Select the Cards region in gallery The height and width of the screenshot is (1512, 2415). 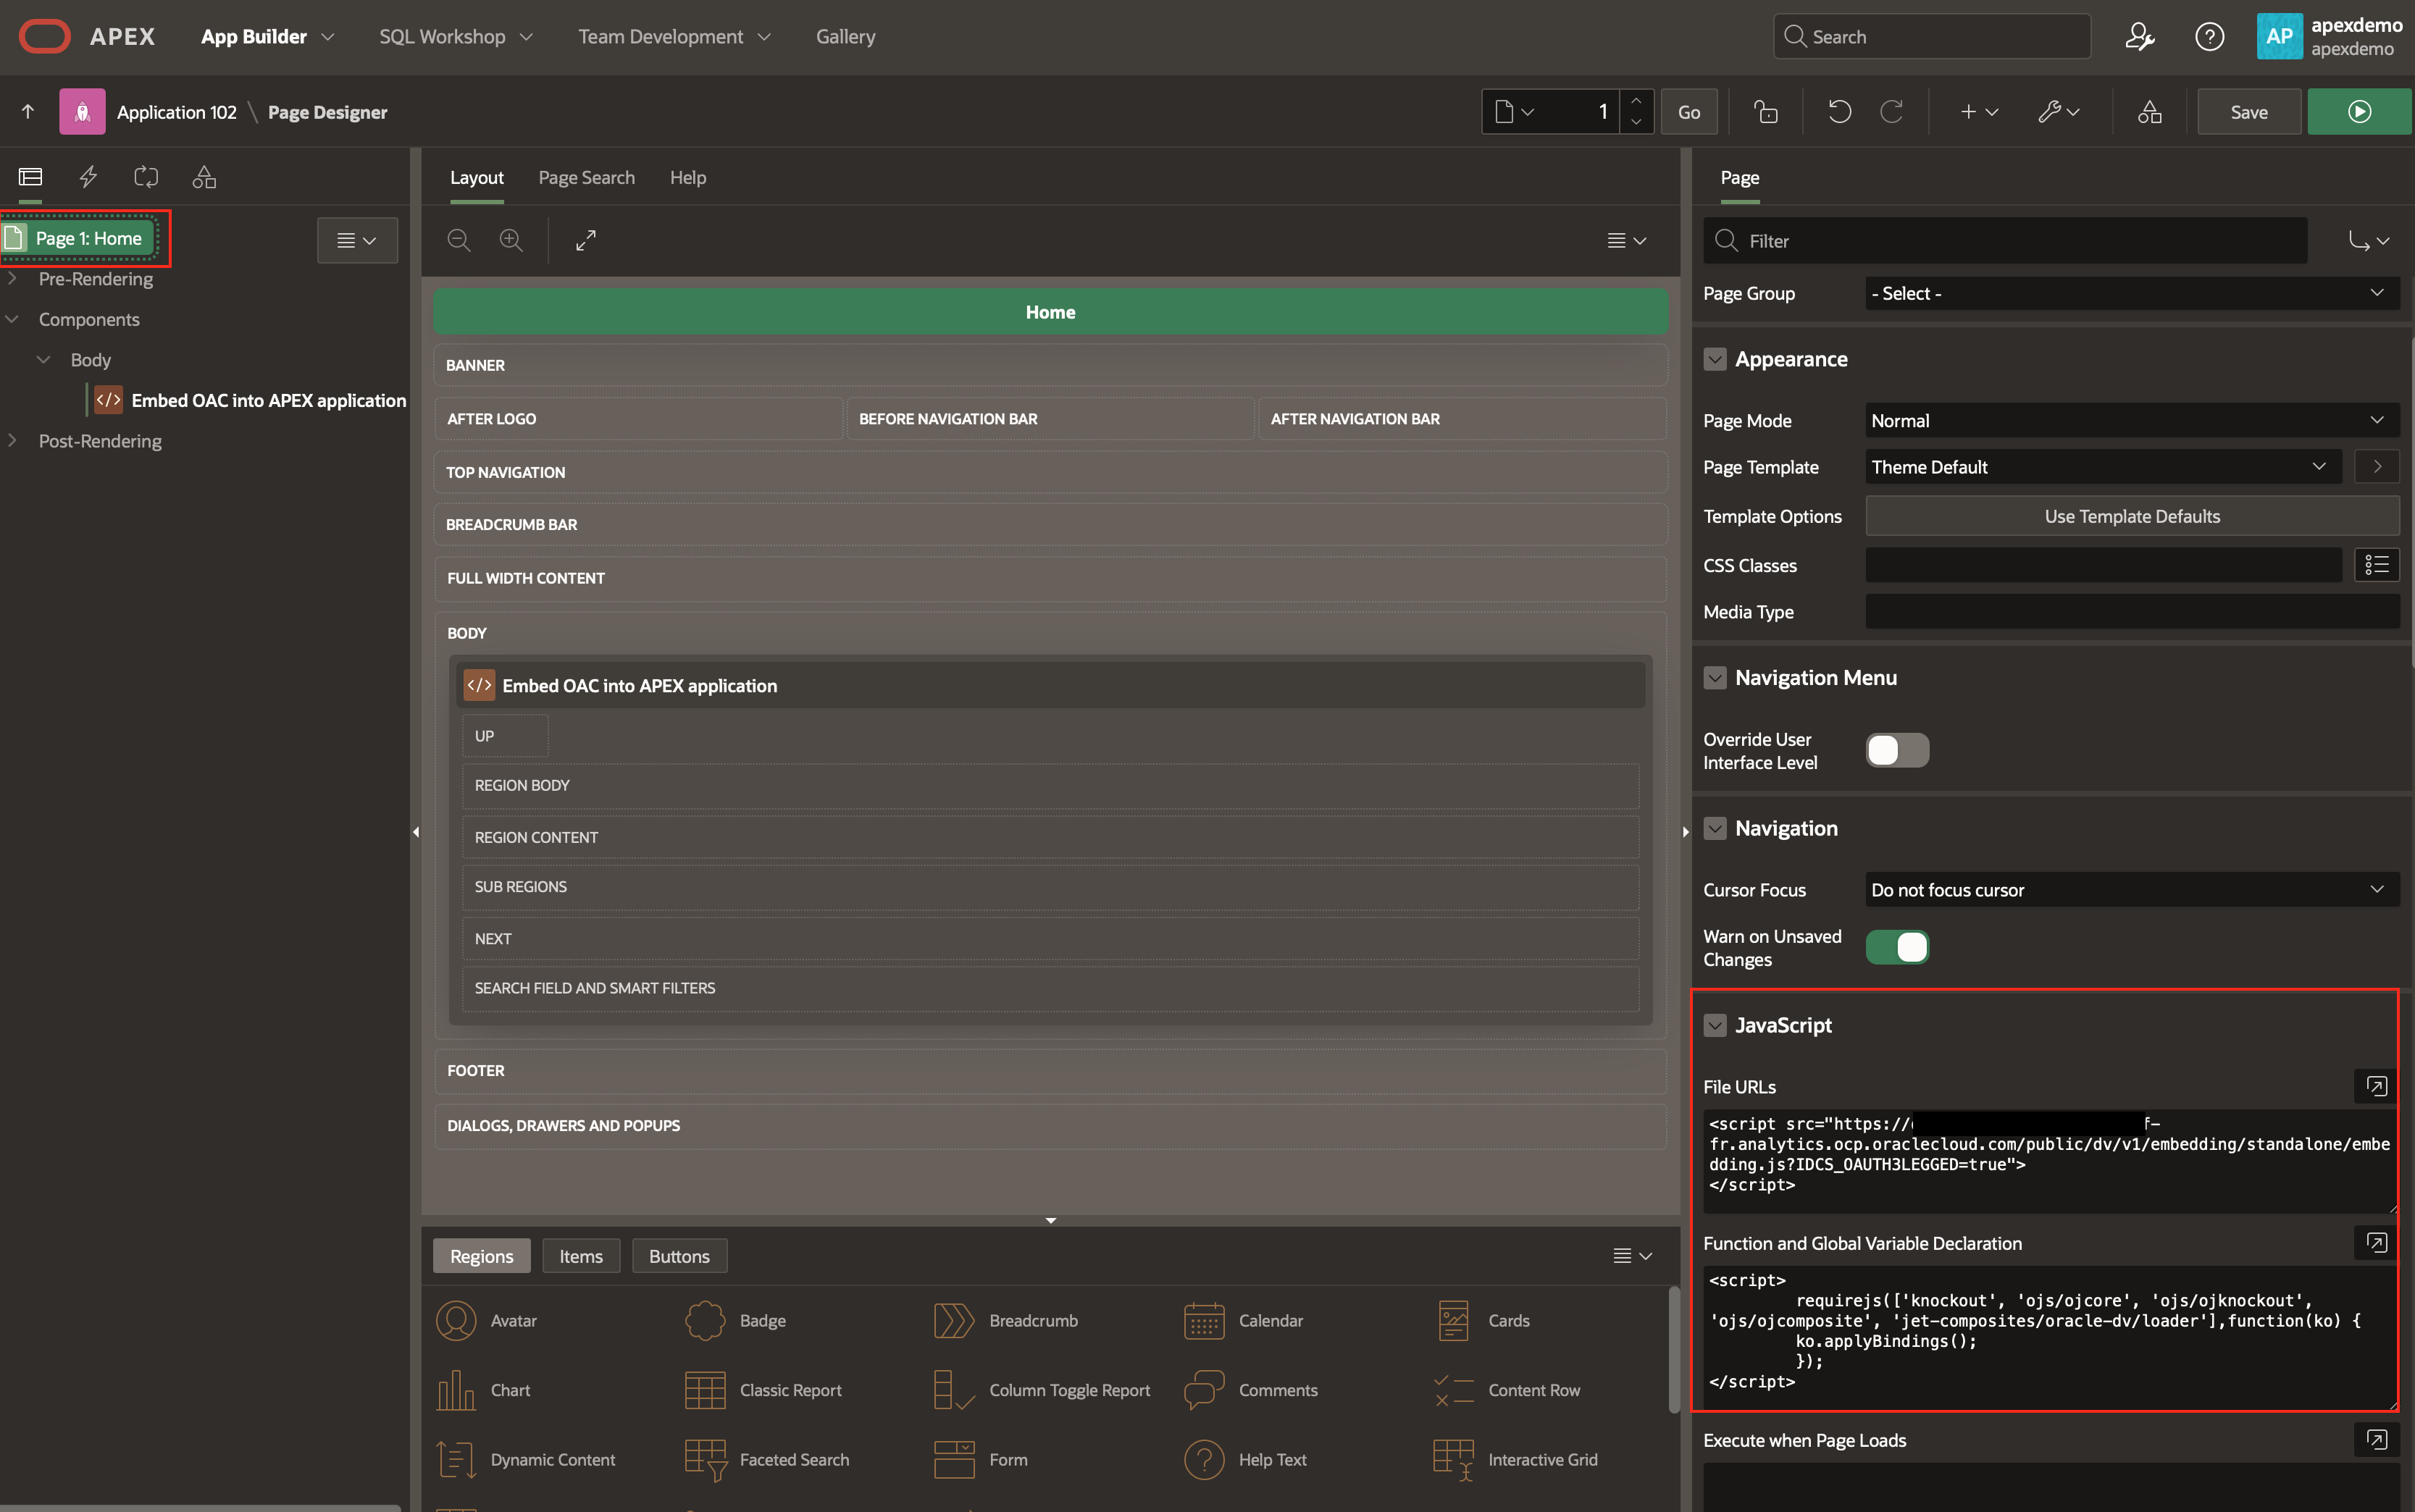point(1483,1320)
